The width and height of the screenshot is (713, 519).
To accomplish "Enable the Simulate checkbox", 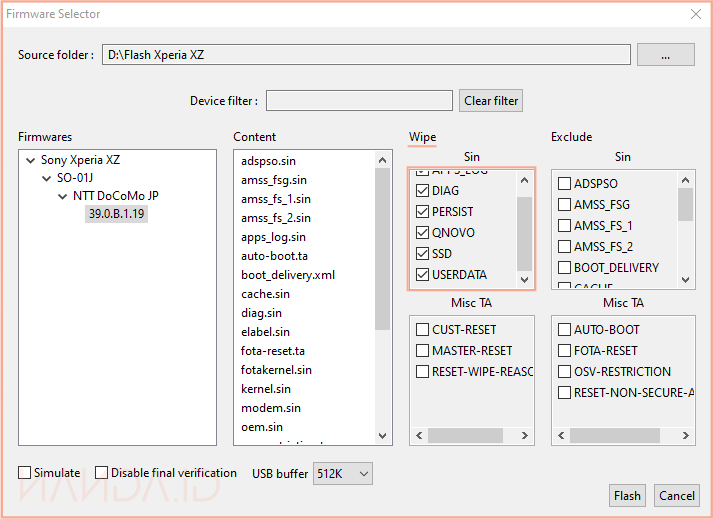I will click(x=25, y=473).
